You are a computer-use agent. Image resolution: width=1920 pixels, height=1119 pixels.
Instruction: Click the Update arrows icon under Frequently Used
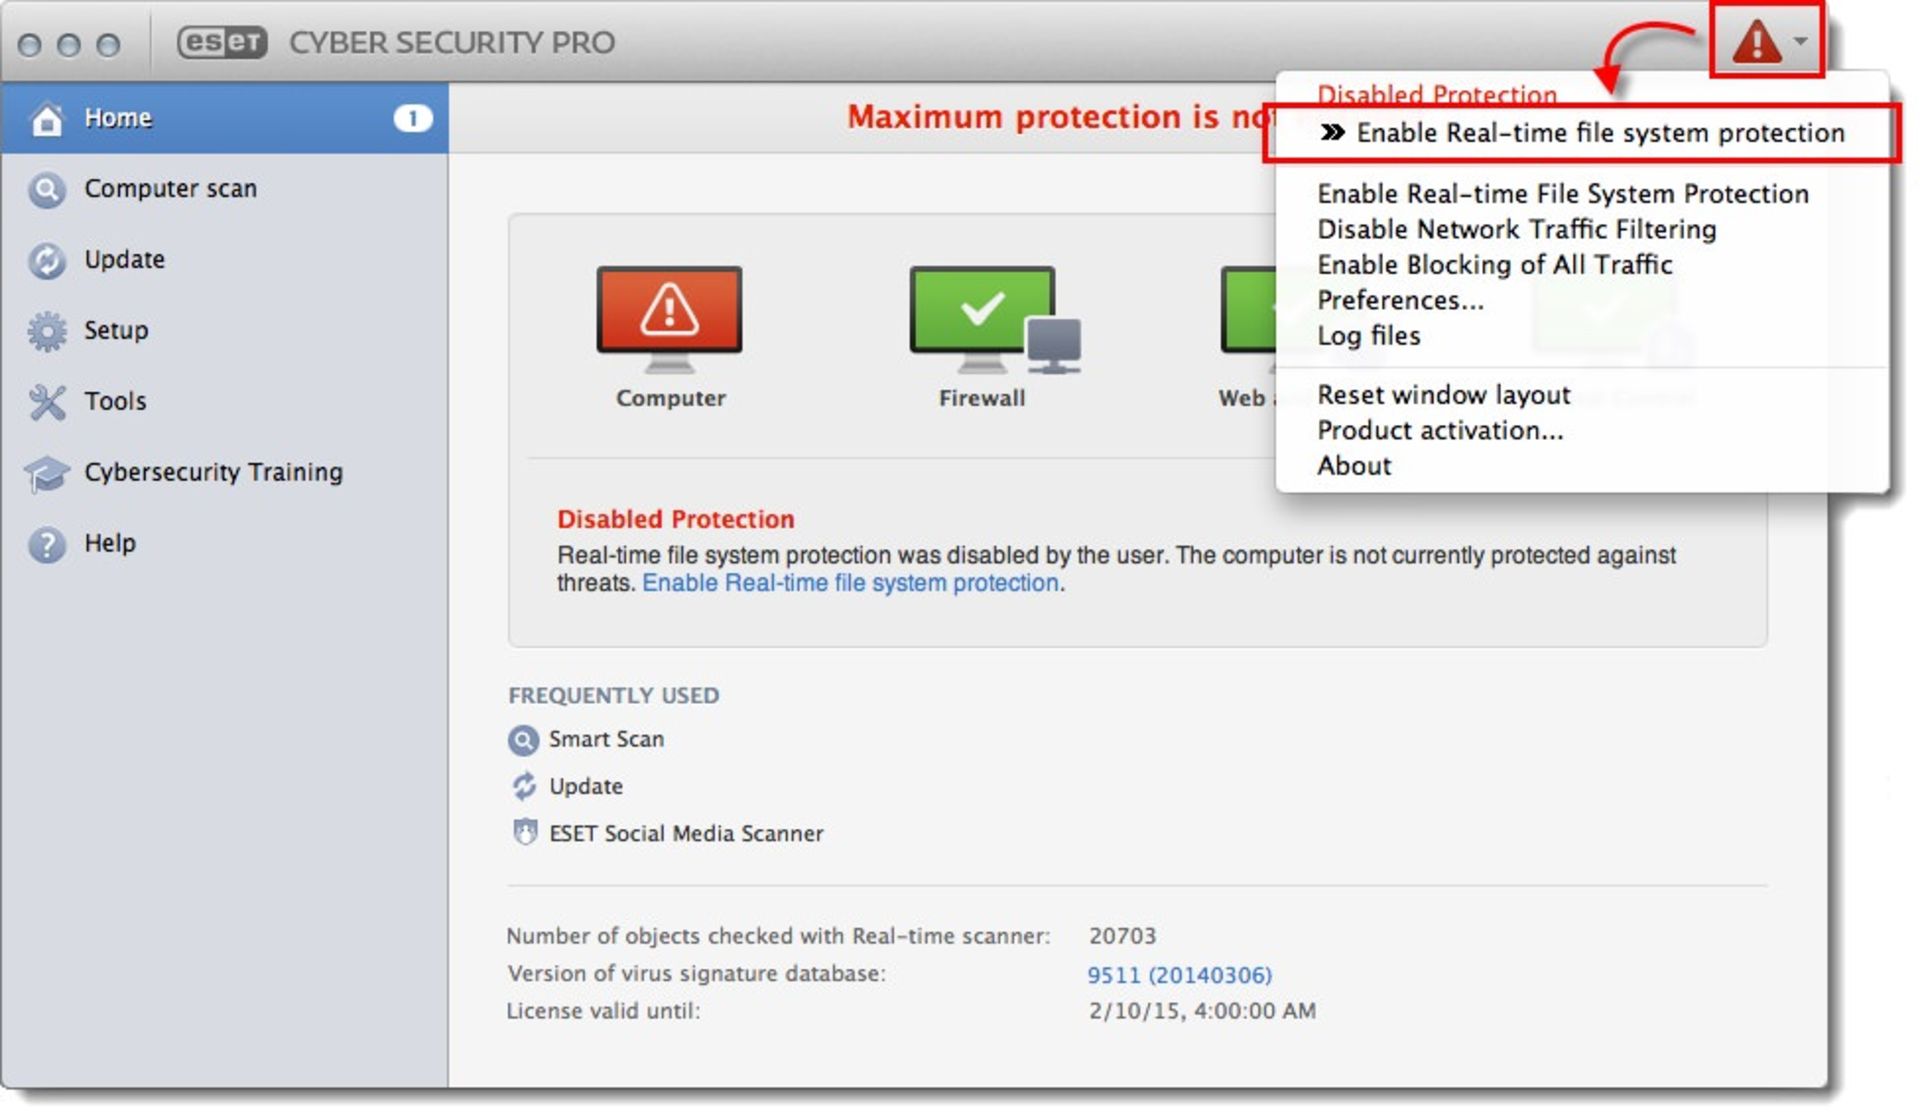pyautogui.click(x=524, y=786)
